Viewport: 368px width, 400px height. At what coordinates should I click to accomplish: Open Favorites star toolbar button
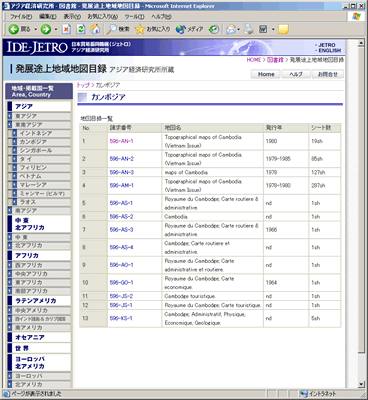[152, 29]
